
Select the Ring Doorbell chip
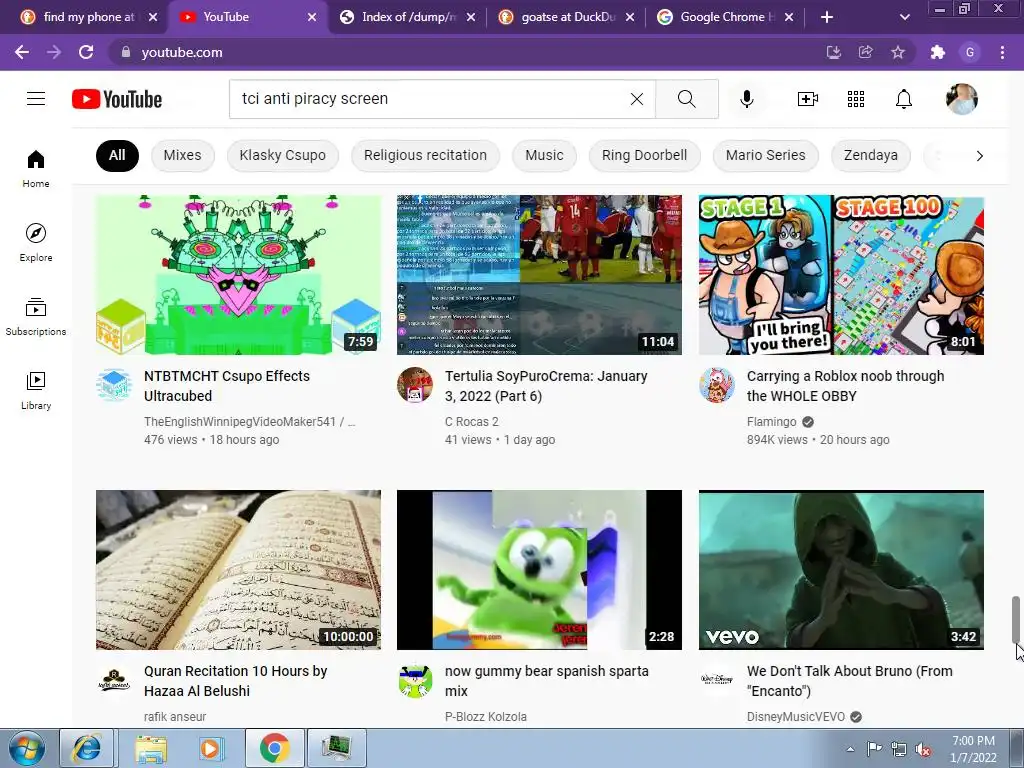644,155
